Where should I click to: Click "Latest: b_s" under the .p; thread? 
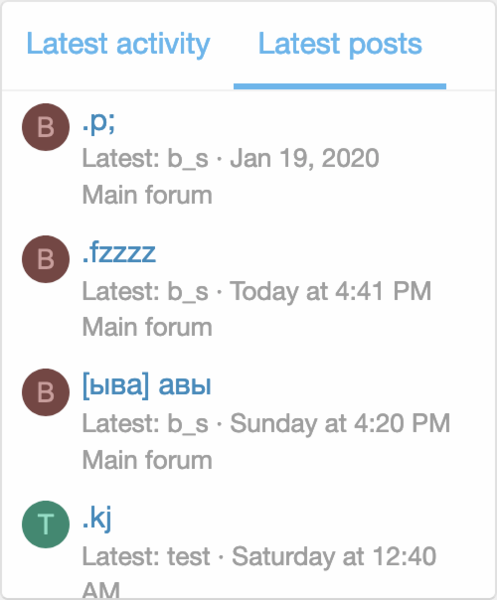(145, 158)
